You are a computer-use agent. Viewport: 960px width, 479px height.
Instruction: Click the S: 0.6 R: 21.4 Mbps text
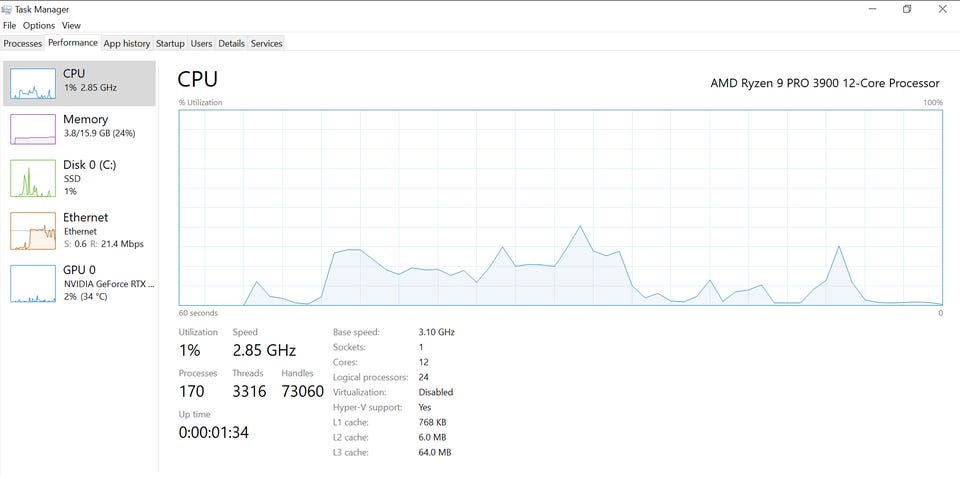103,244
